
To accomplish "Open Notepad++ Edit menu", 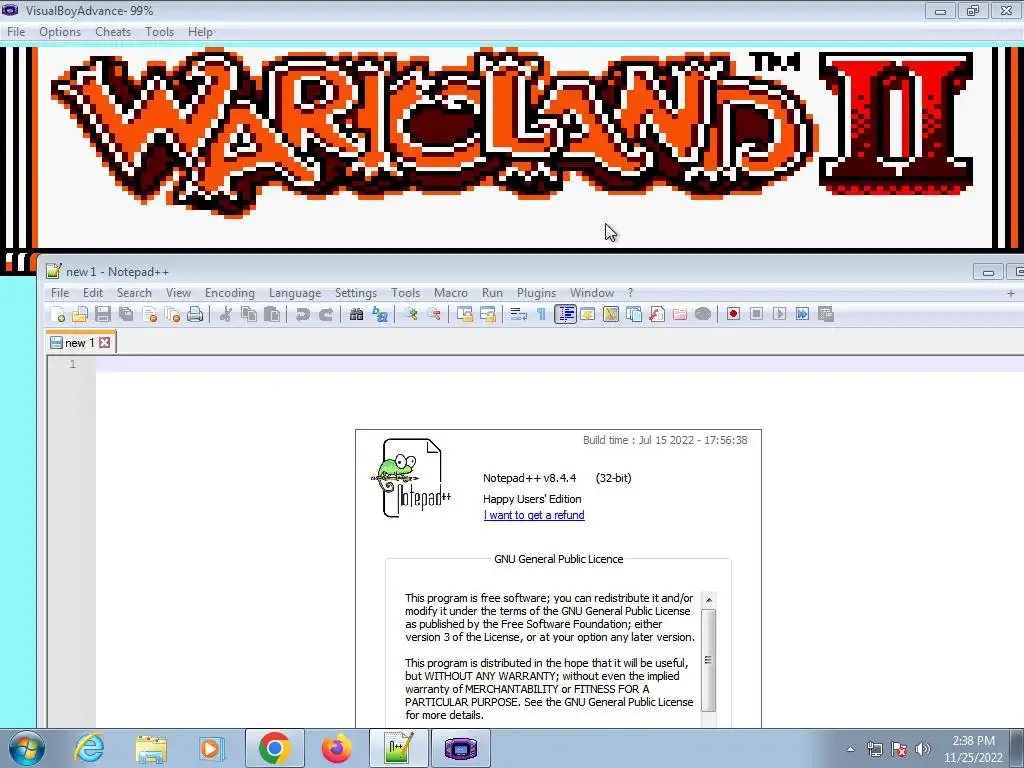I will [x=93, y=293].
